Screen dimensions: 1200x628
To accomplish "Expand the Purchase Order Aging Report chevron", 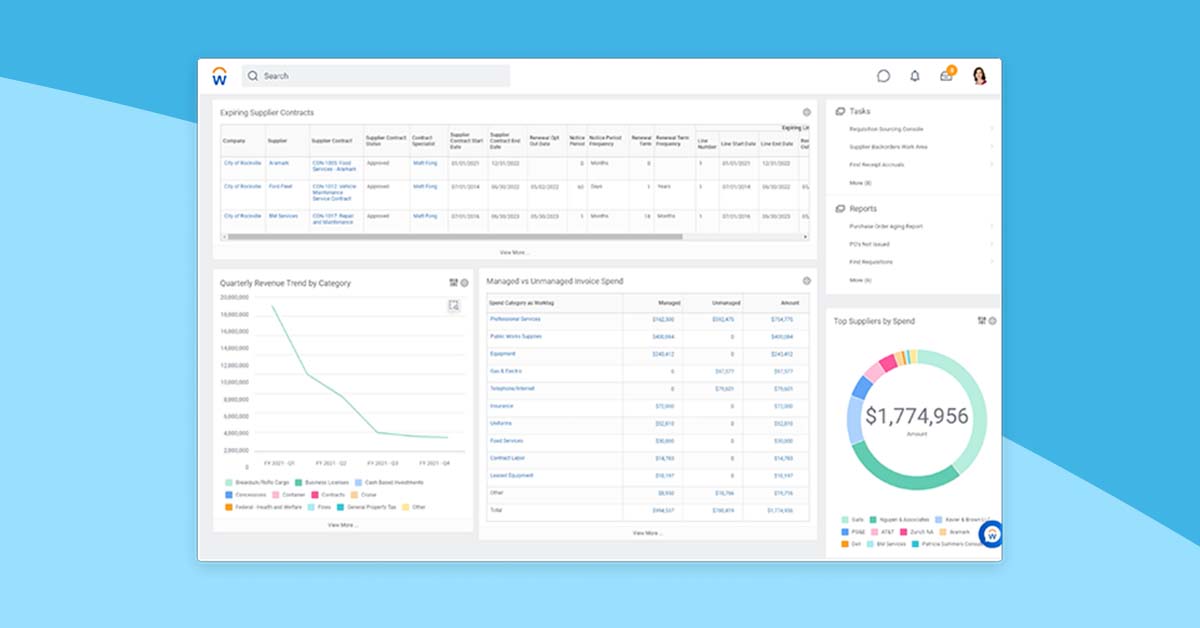I will (x=992, y=225).
